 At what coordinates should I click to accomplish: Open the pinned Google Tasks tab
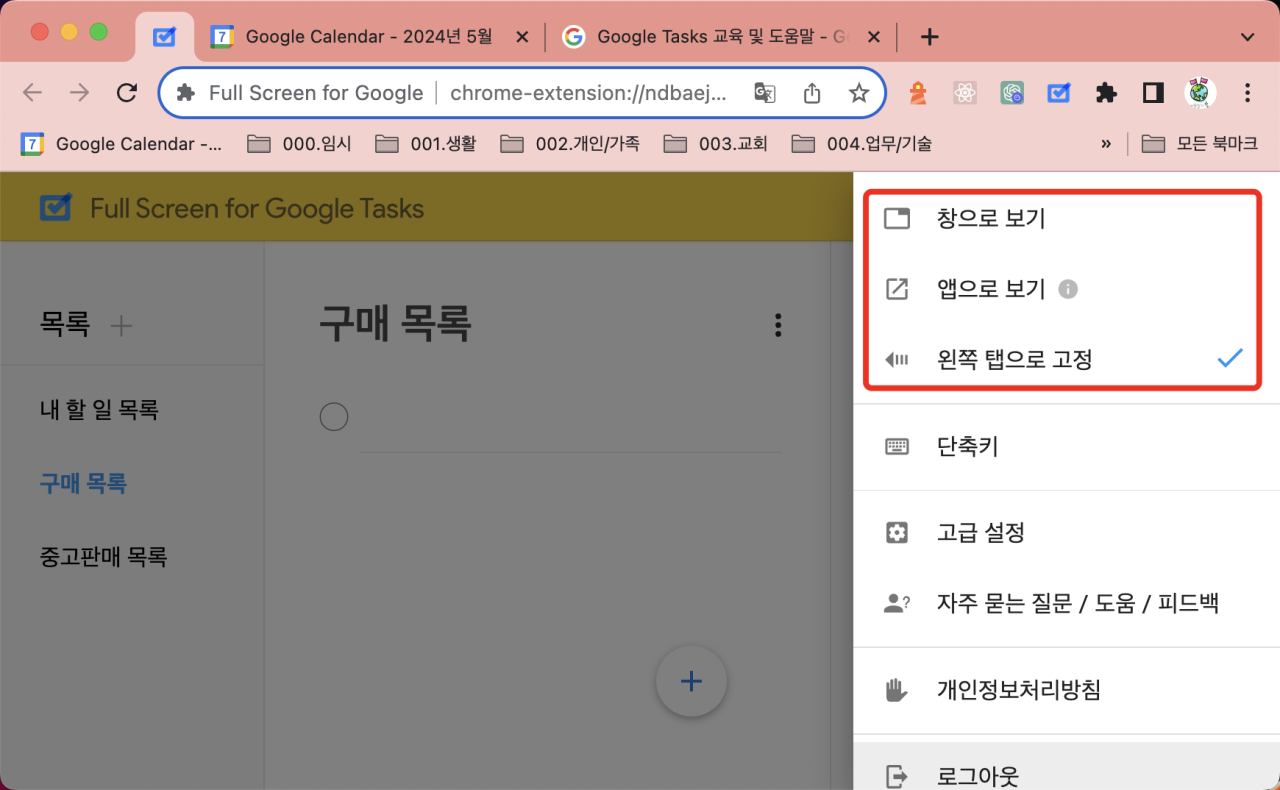click(164, 37)
